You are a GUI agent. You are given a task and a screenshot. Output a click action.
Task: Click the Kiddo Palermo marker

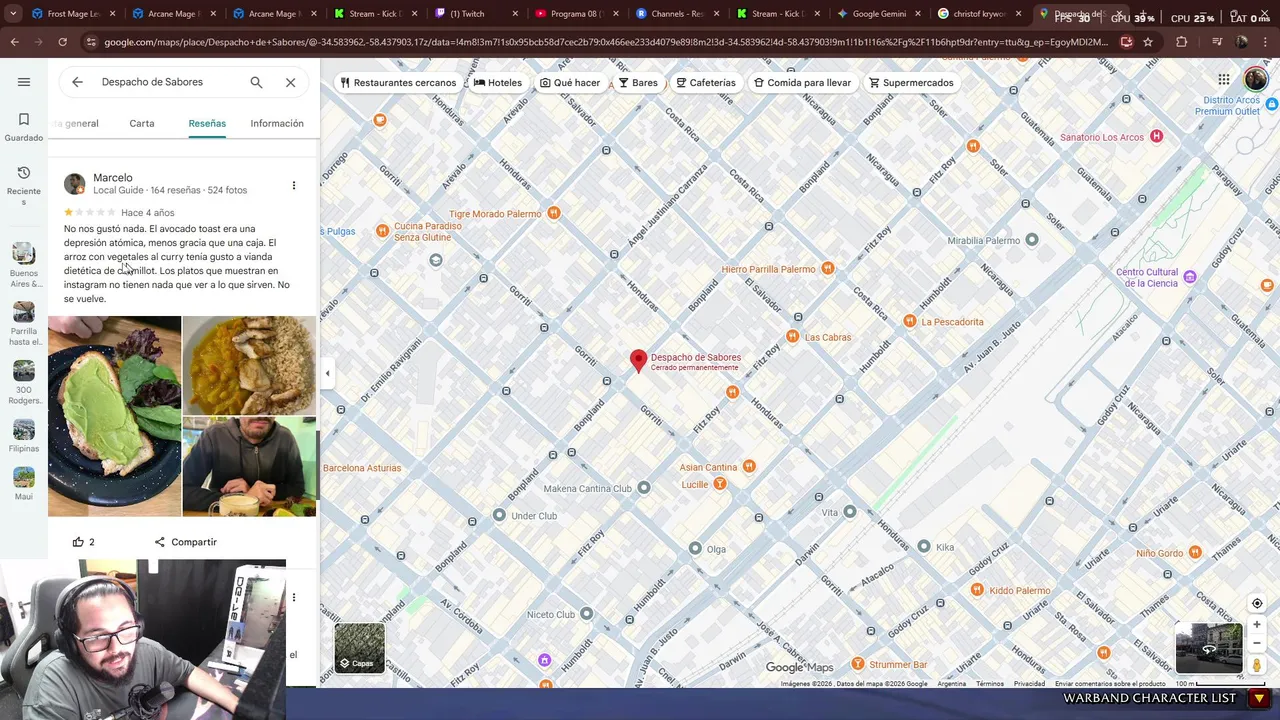(977, 590)
